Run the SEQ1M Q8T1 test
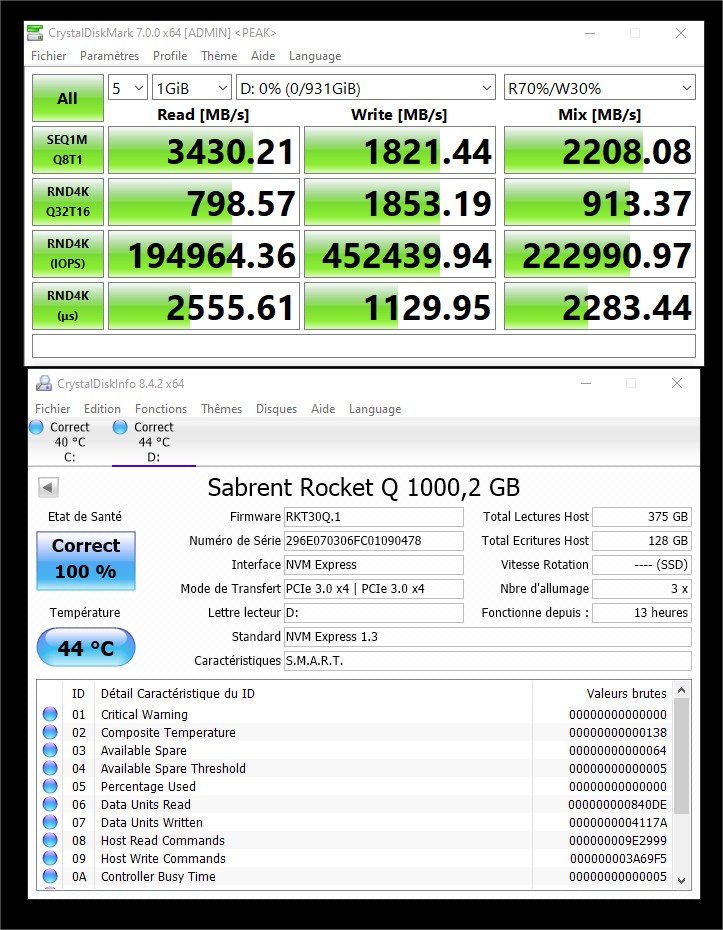 [x=68, y=149]
